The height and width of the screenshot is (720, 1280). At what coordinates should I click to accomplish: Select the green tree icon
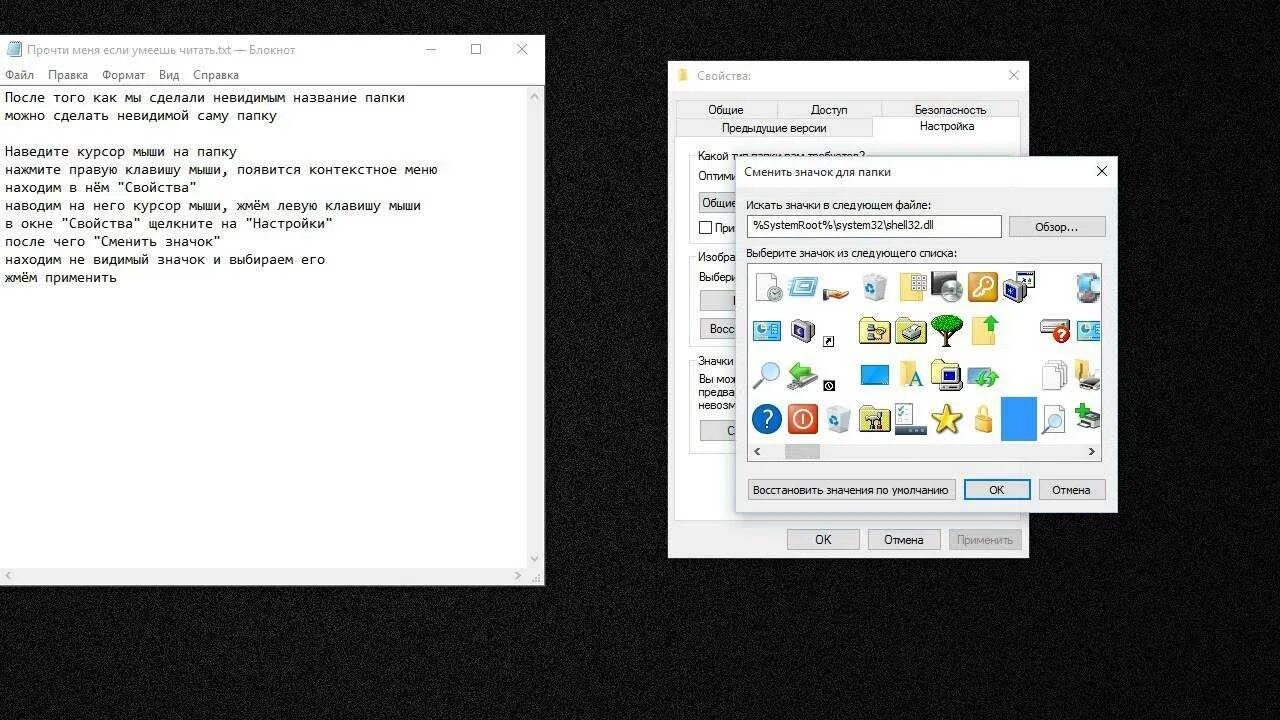click(946, 329)
